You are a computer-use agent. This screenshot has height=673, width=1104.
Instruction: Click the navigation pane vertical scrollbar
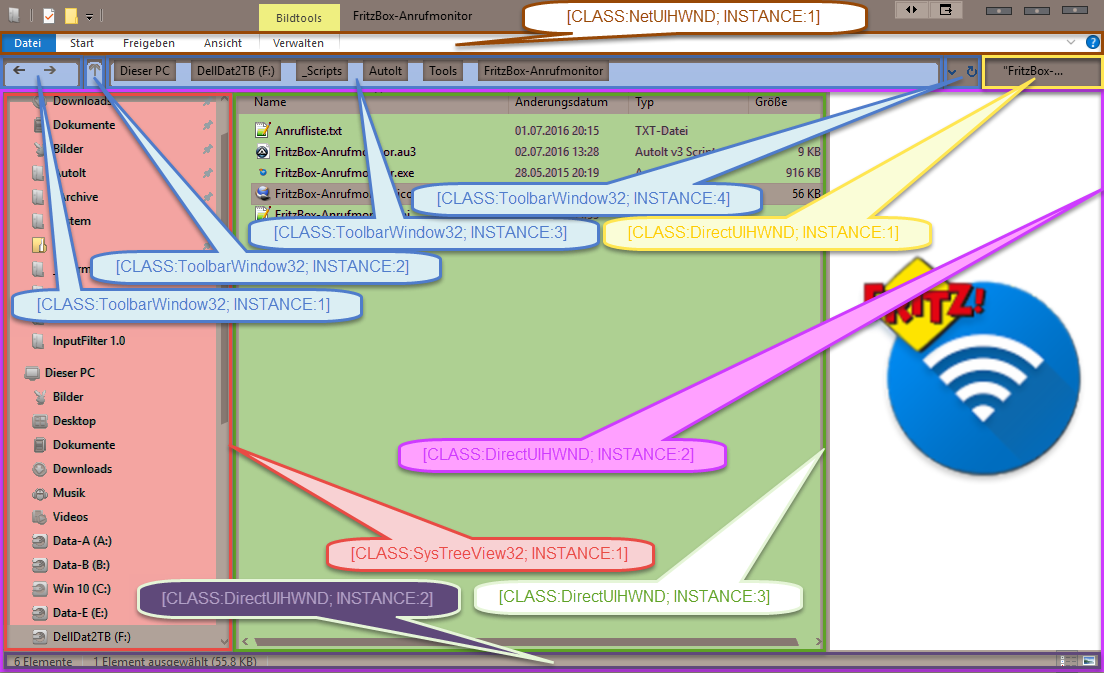[x=225, y=400]
